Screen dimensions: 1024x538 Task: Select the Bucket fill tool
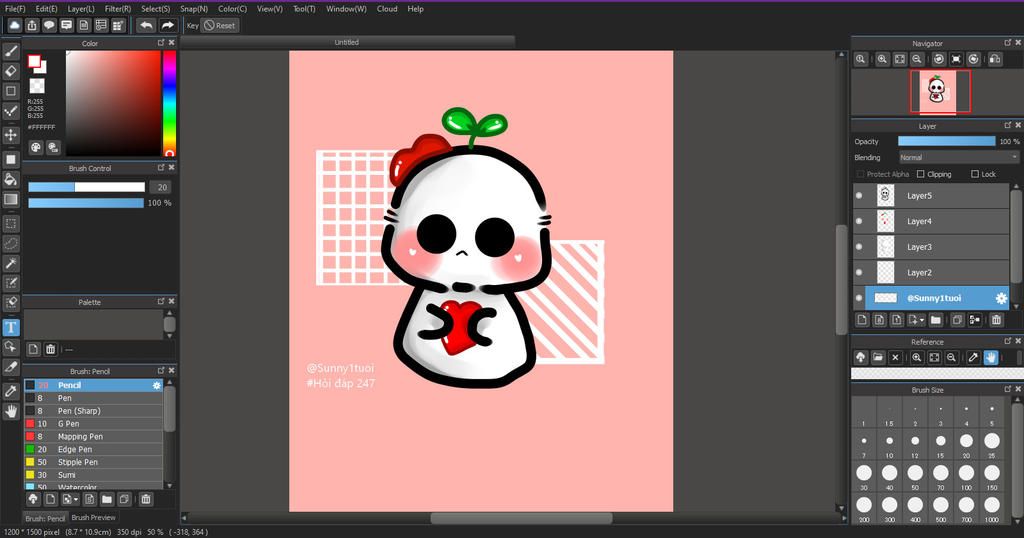click(10, 179)
